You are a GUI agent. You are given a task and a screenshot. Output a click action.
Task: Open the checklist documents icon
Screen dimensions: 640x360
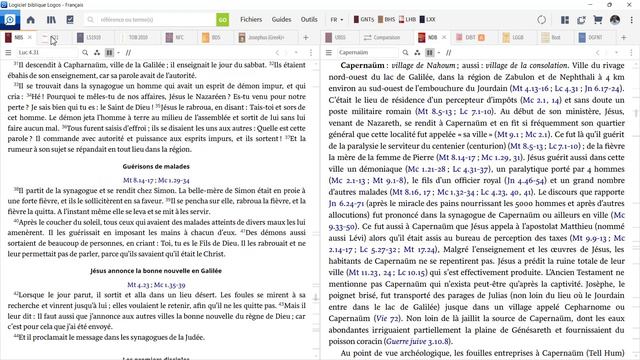coord(70,20)
